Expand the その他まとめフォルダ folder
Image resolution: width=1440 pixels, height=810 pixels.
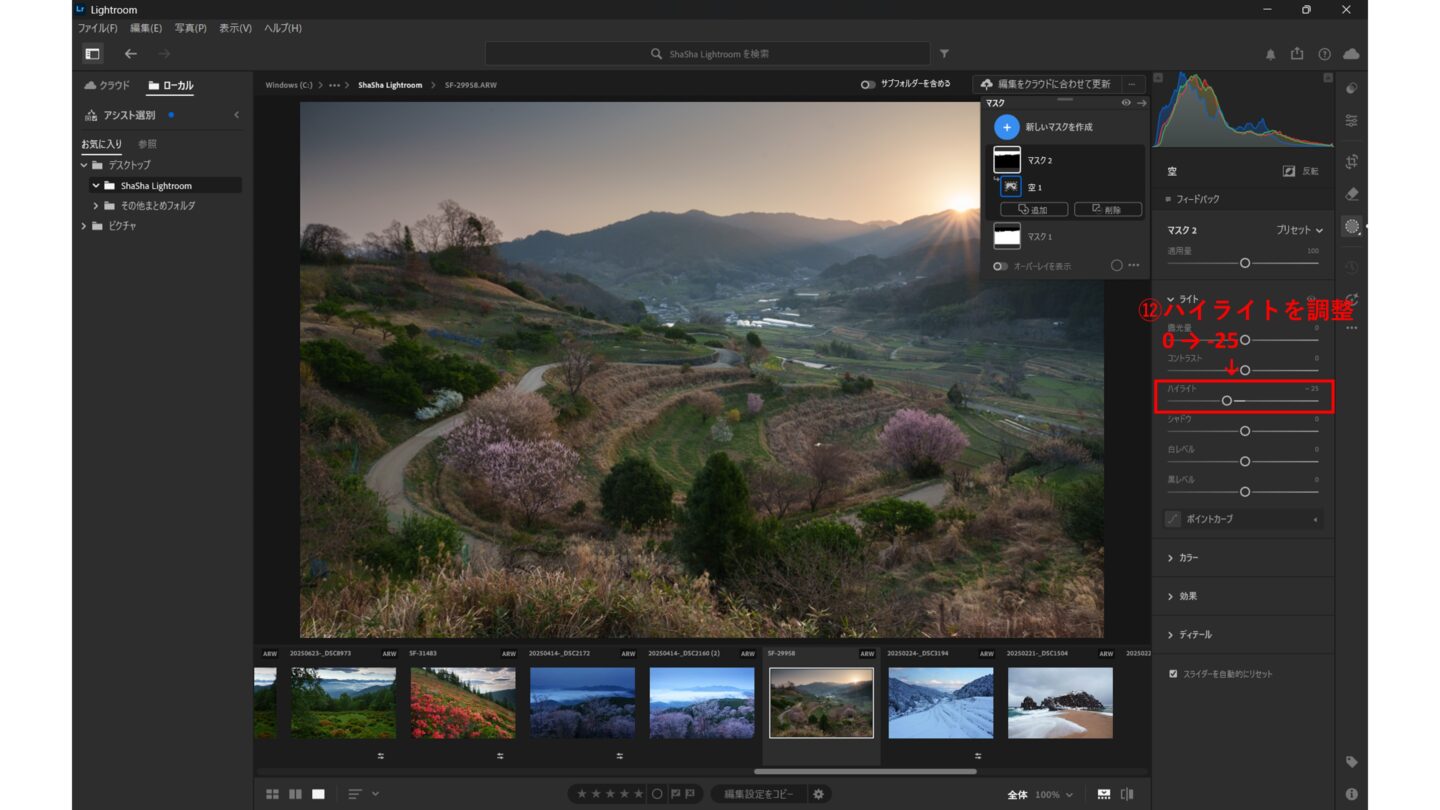(96, 206)
